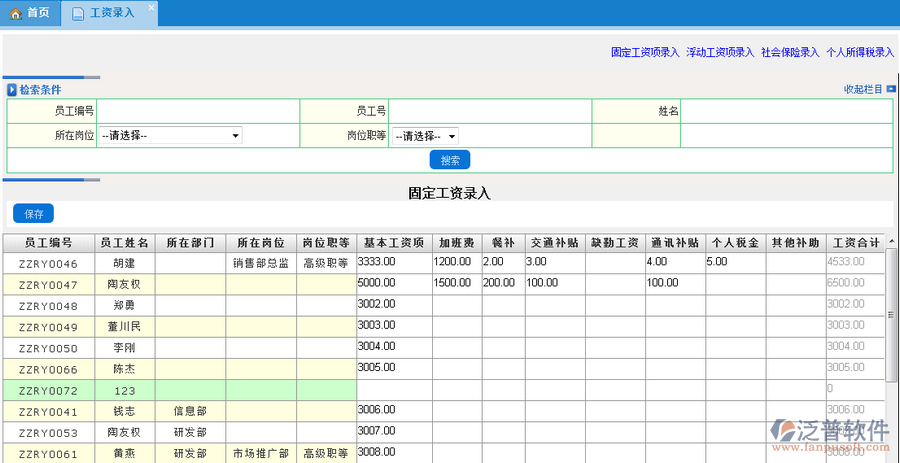Screen dimensions: 900x463
Task: Edit 基本工资项 cell for 胡建
Action: [393, 262]
